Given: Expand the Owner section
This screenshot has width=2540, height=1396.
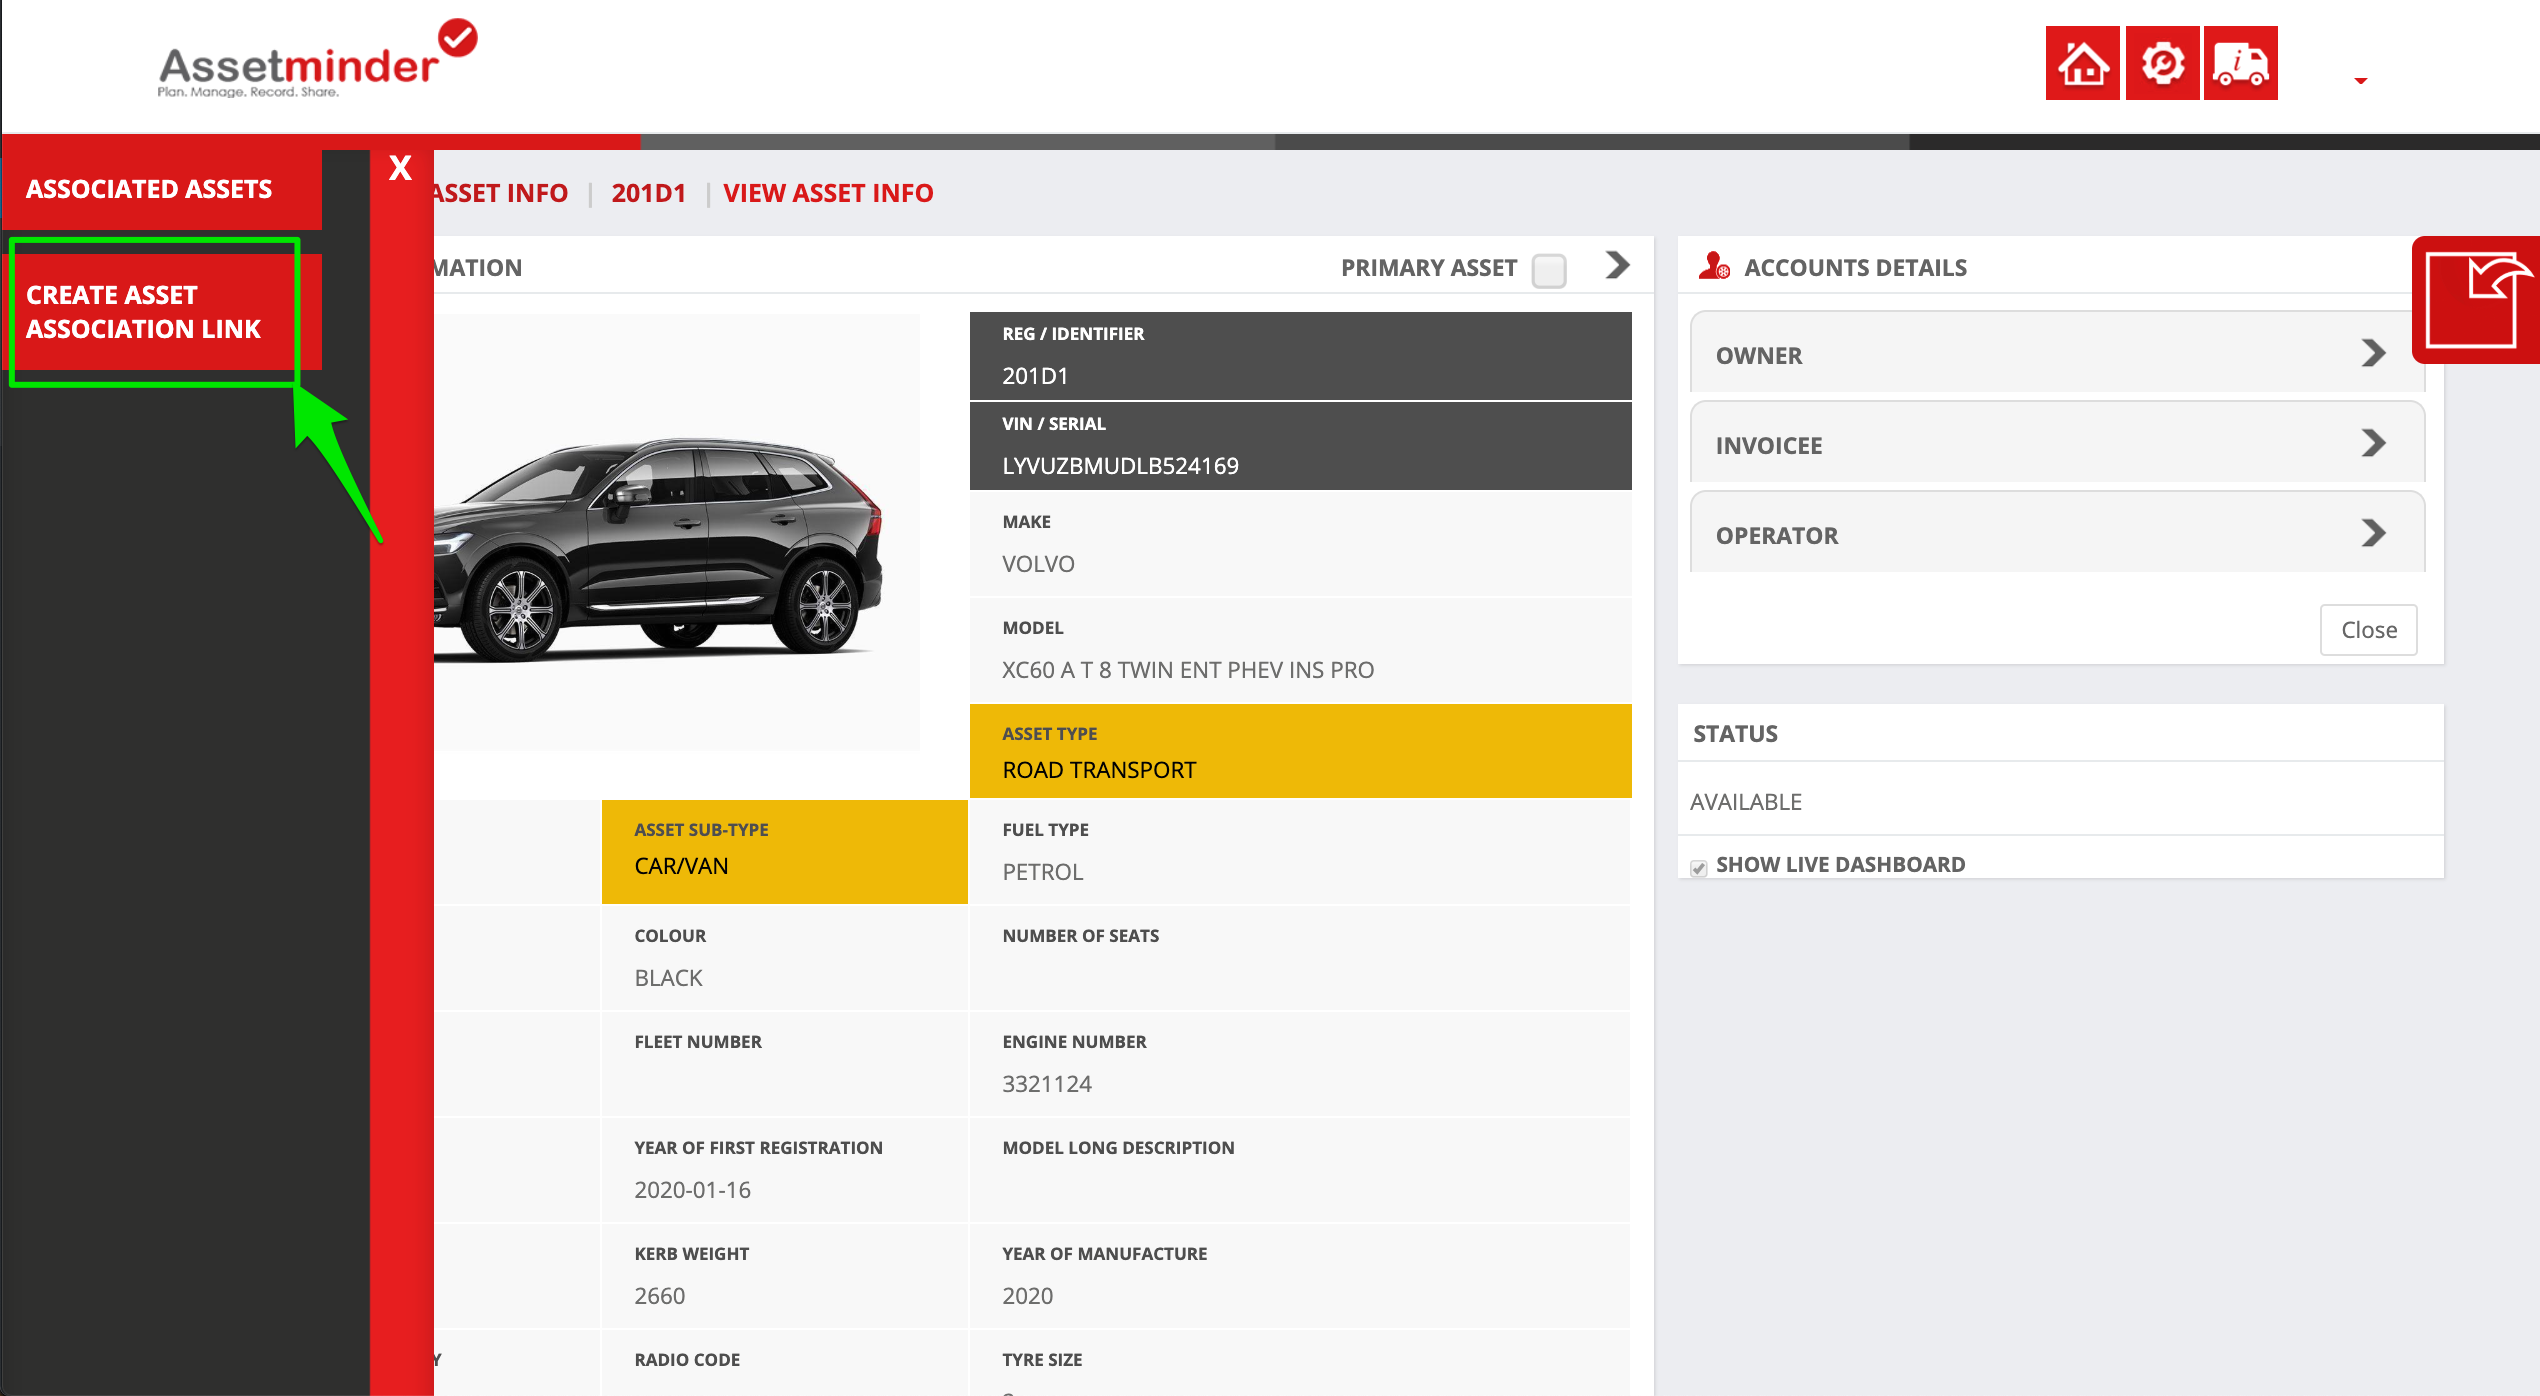Looking at the screenshot, I should 2057,354.
